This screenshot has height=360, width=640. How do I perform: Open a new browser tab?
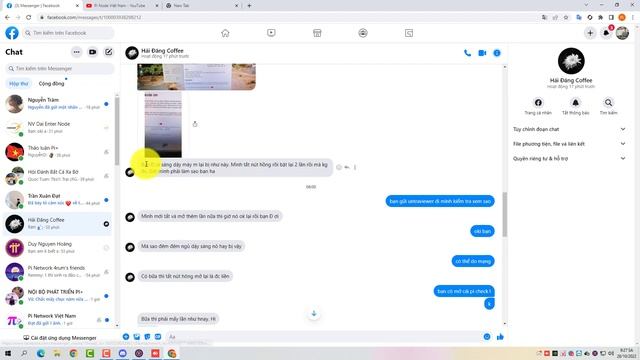coord(249,6)
